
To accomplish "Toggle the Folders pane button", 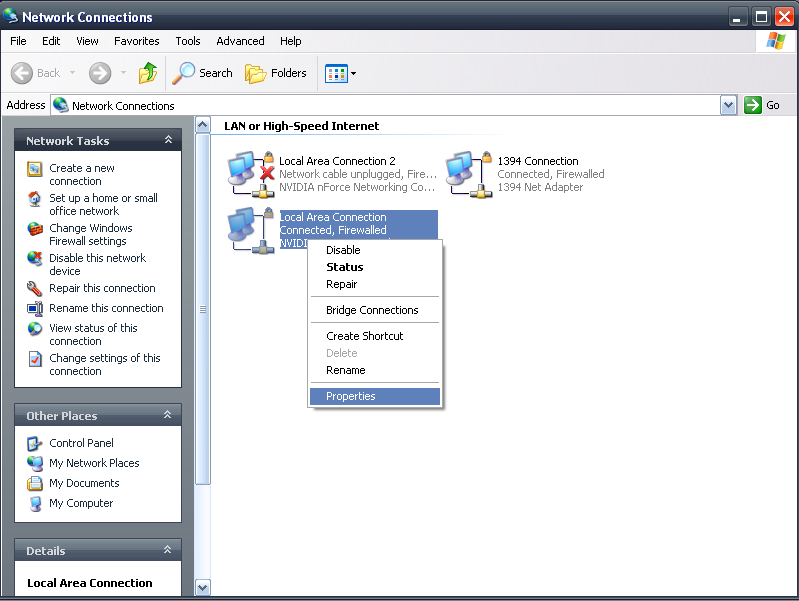I will 276,73.
